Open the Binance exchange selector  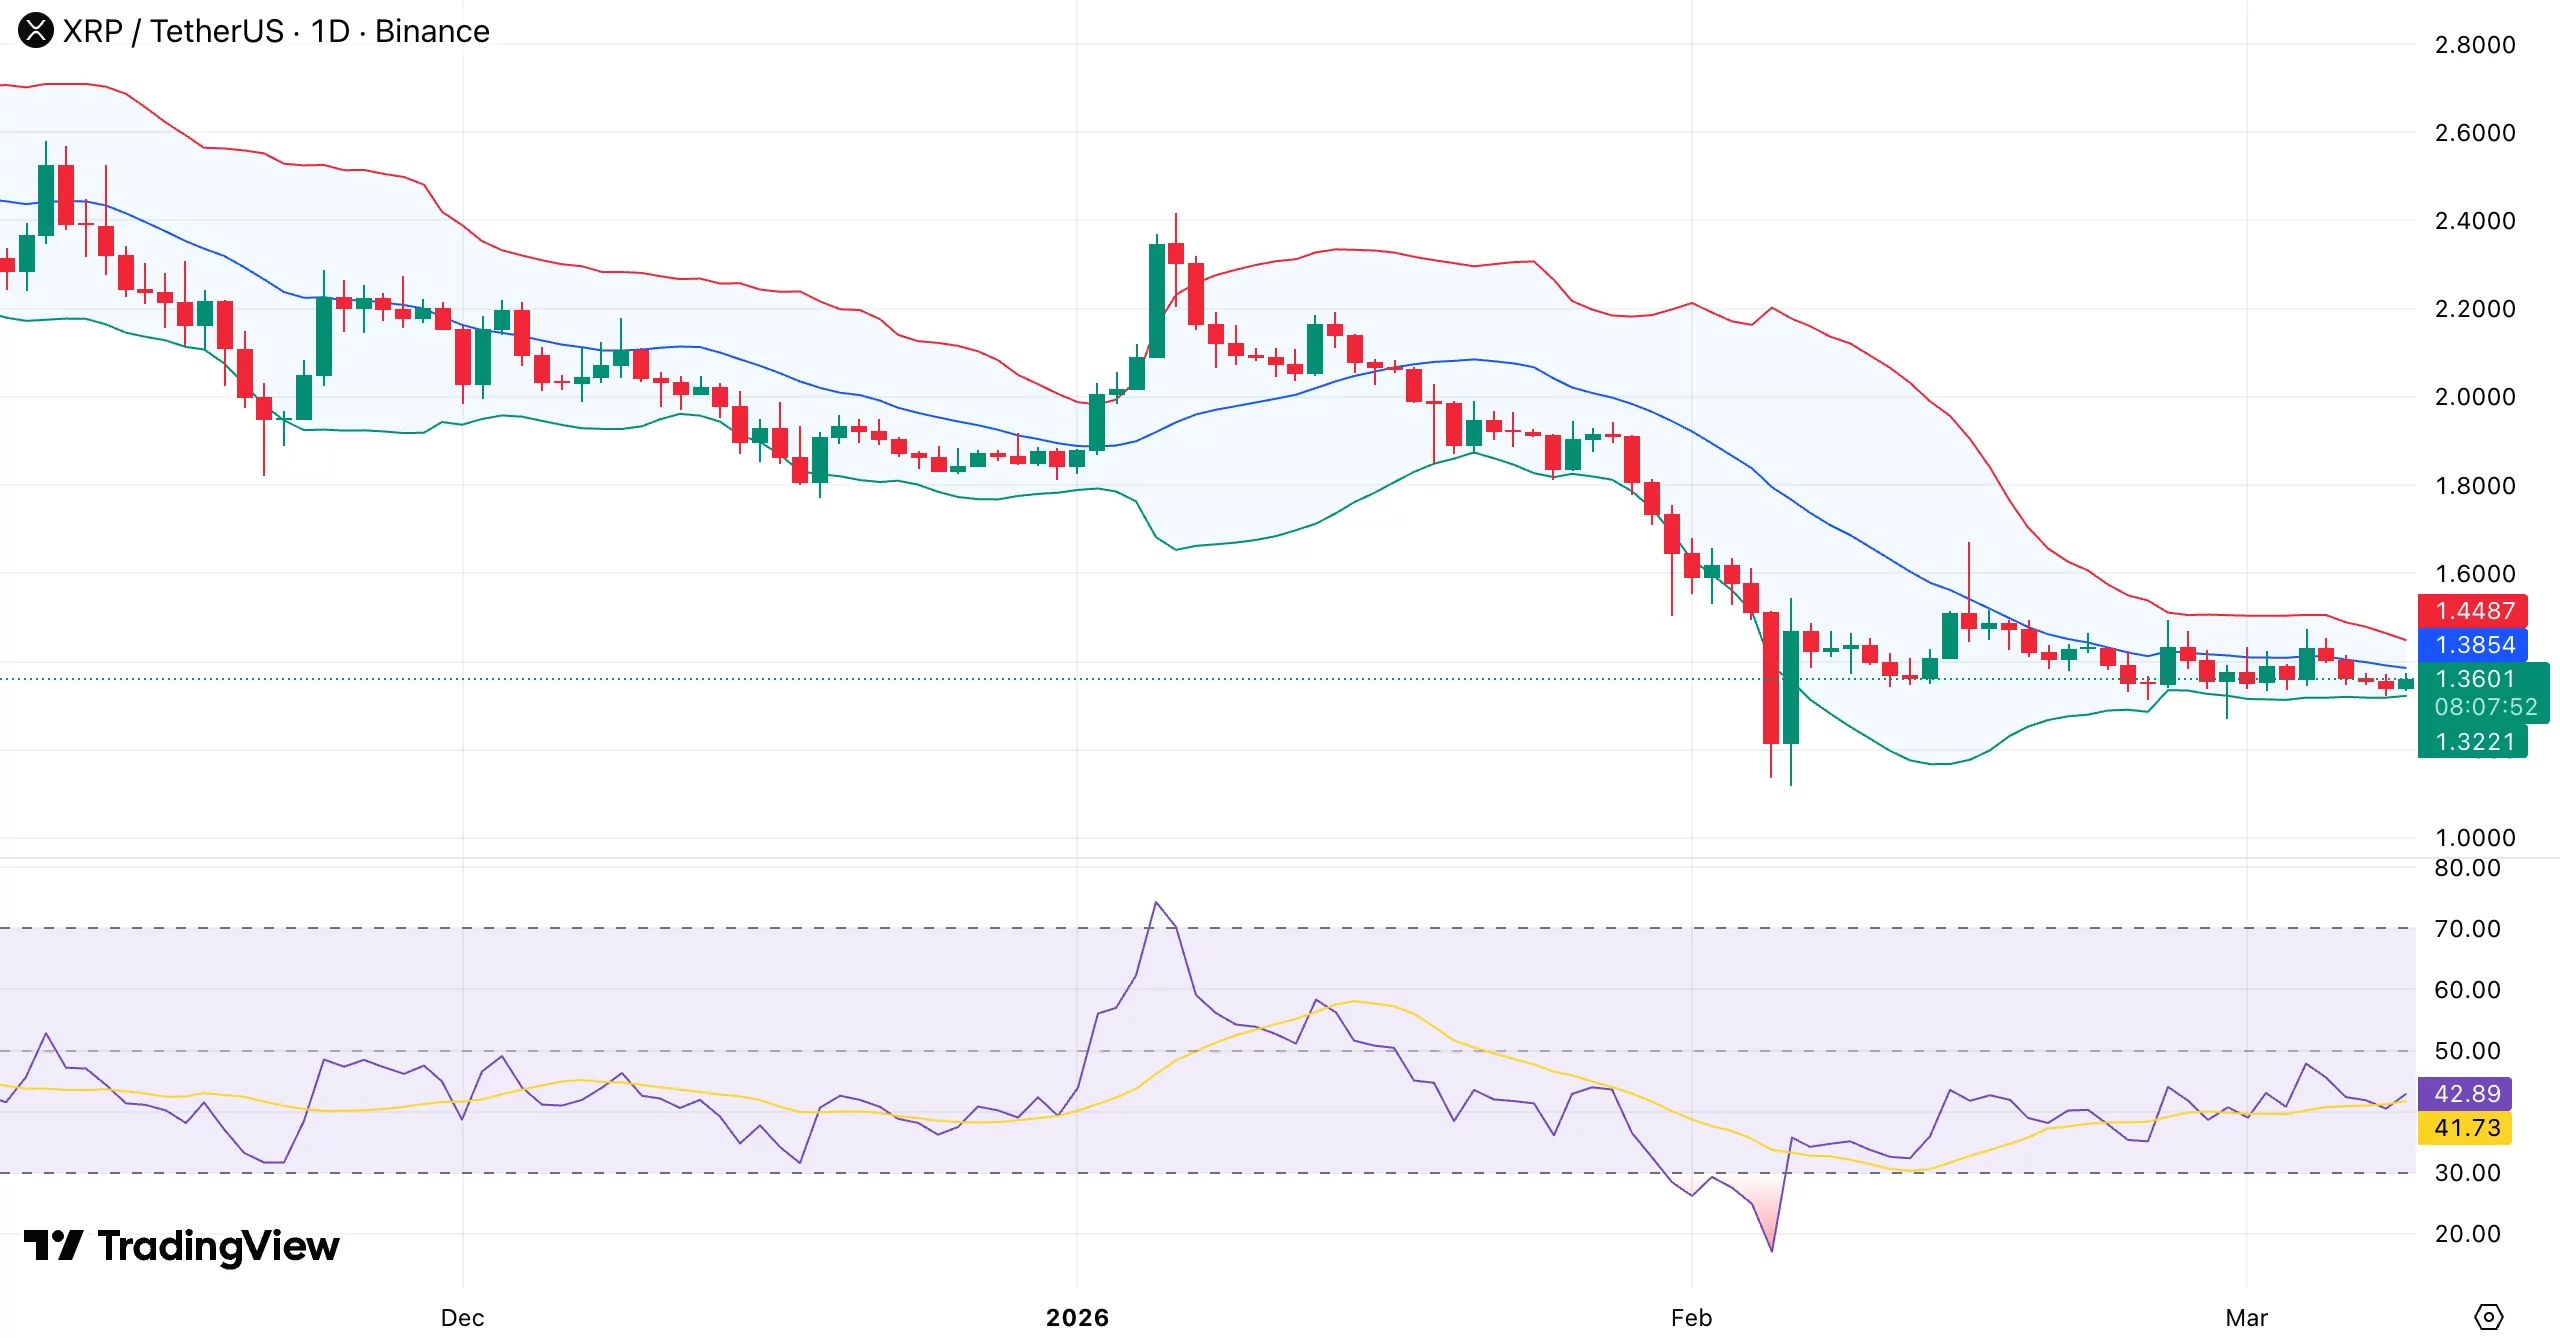point(430,31)
